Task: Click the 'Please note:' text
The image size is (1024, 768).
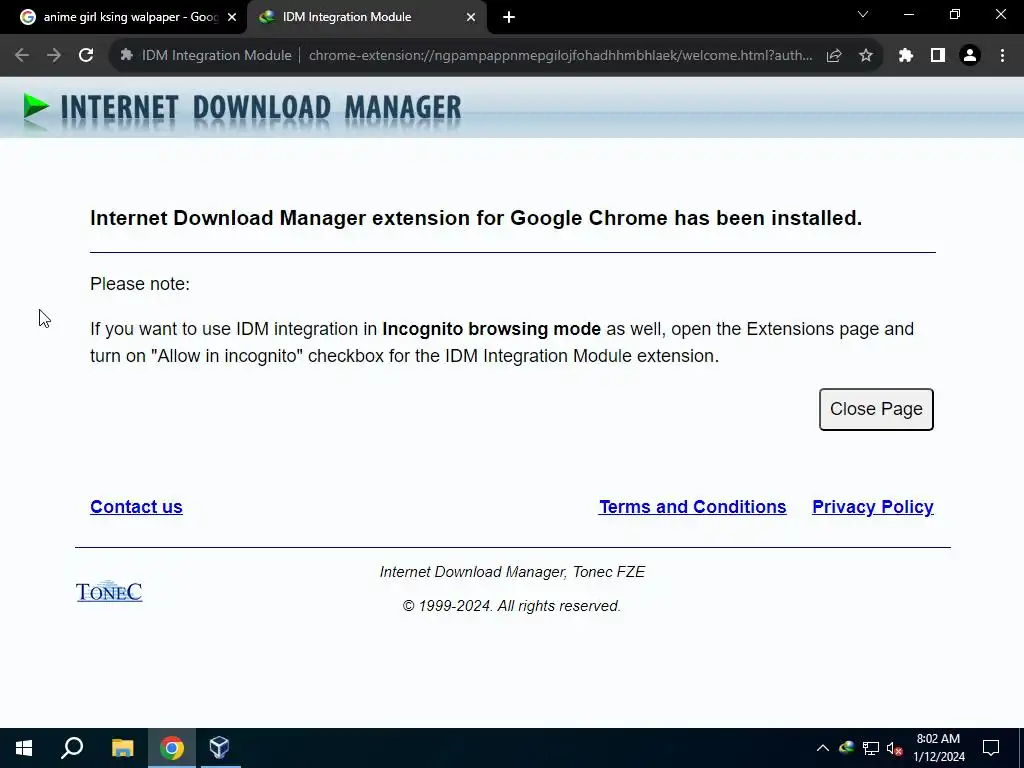Action: [x=140, y=284]
